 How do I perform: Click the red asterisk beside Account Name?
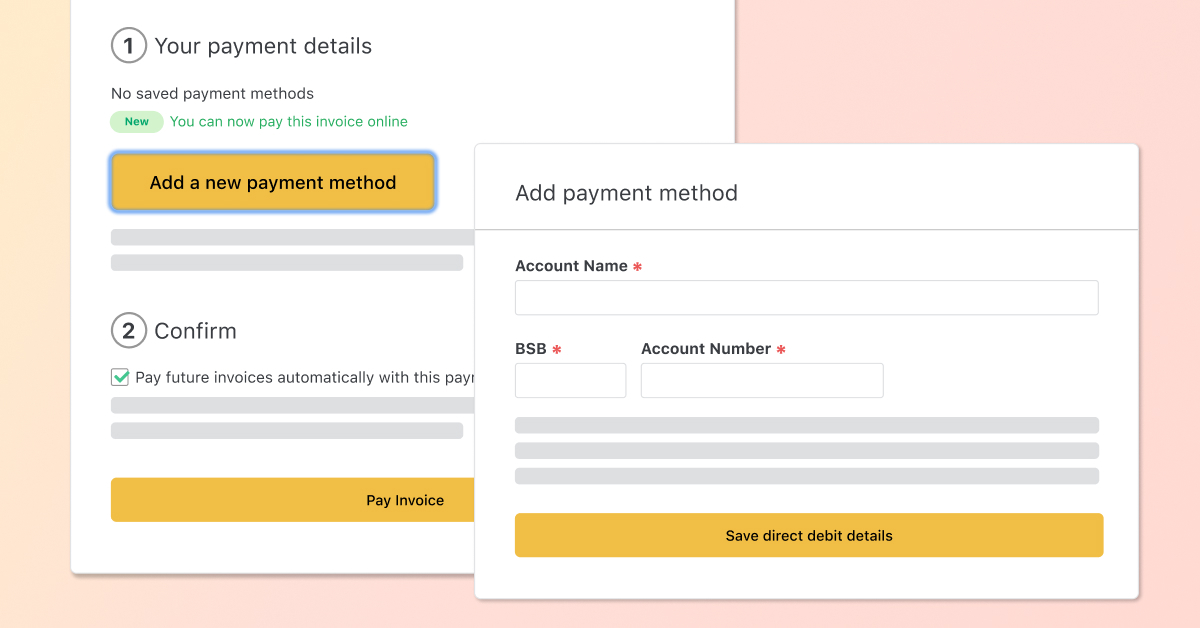[638, 267]
